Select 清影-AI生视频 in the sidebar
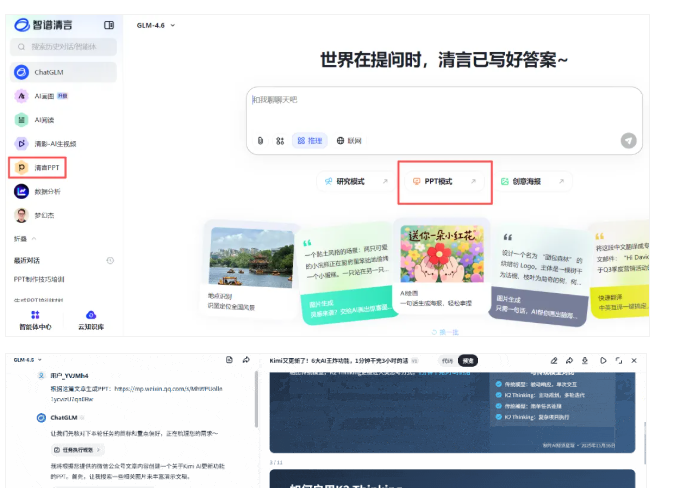The height and width of the screenshot is (488, 681). click(56, 143)
